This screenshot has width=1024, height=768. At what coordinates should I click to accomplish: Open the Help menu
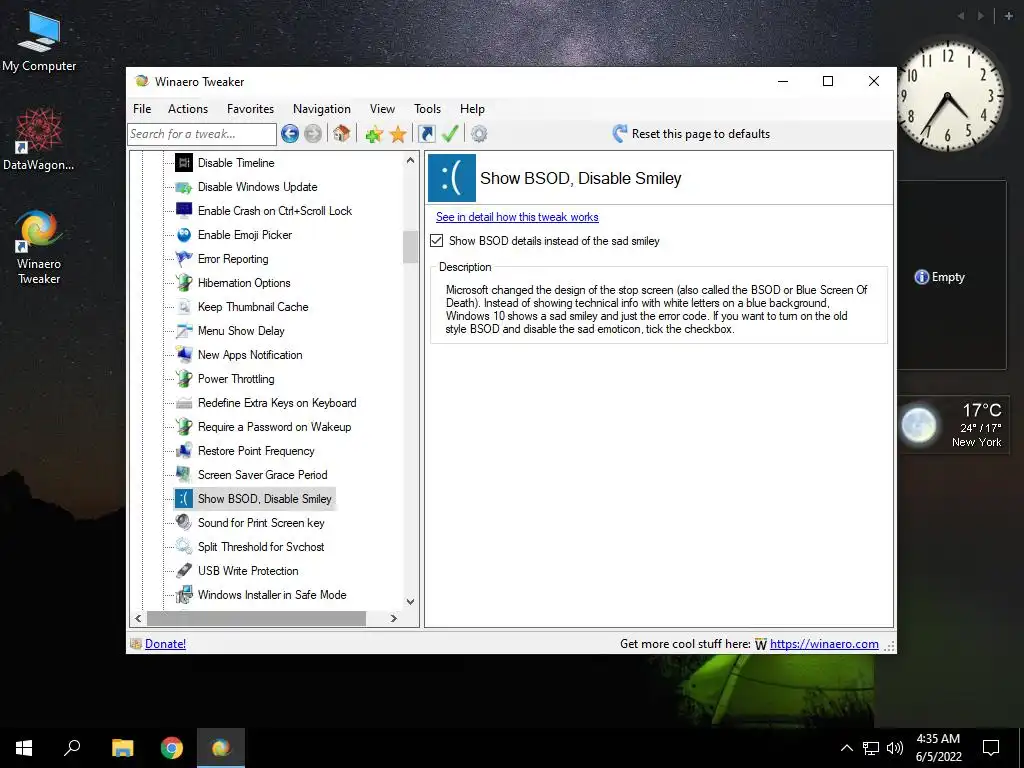pos(472,109)
